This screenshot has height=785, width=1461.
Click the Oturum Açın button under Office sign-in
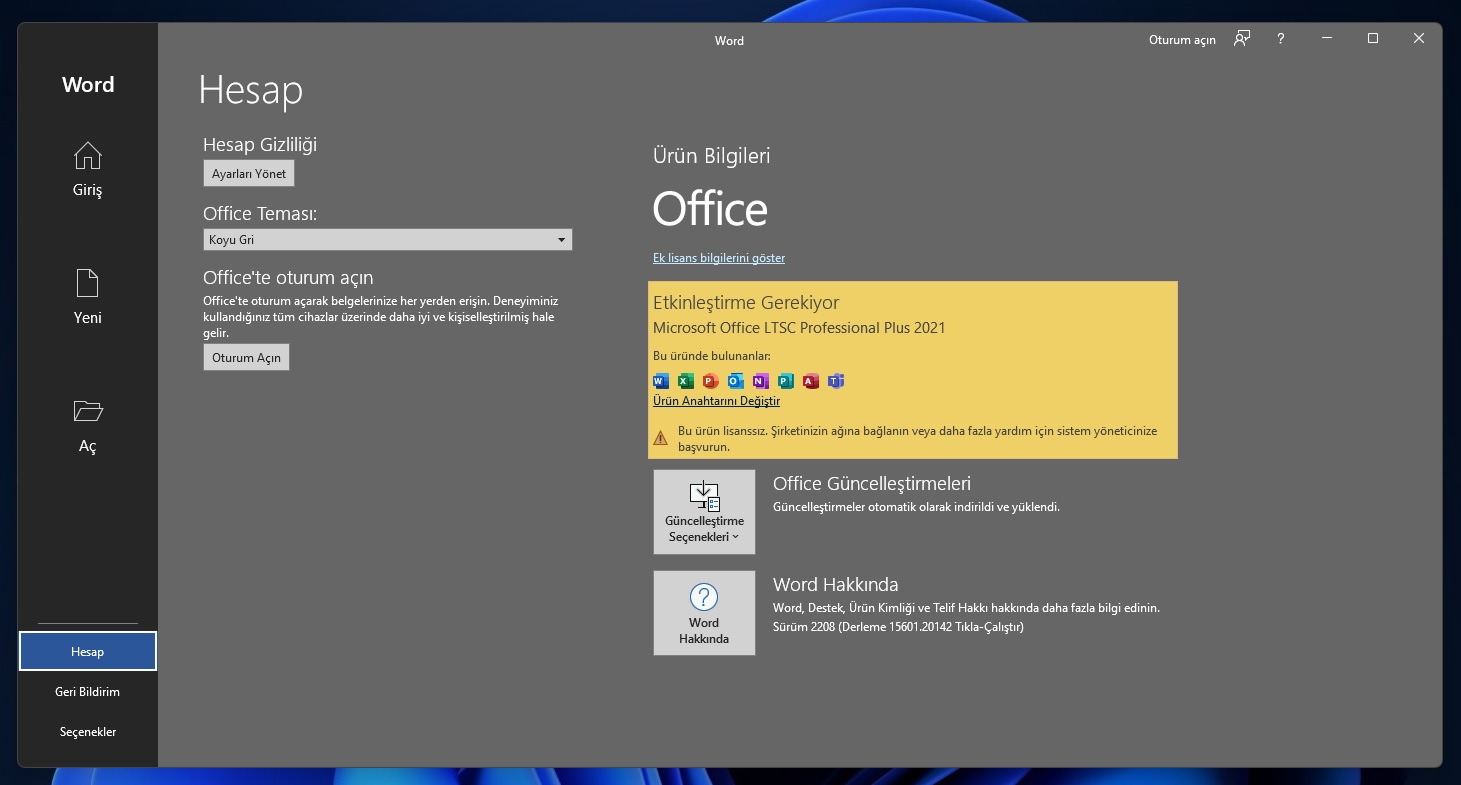coord(246,357)
